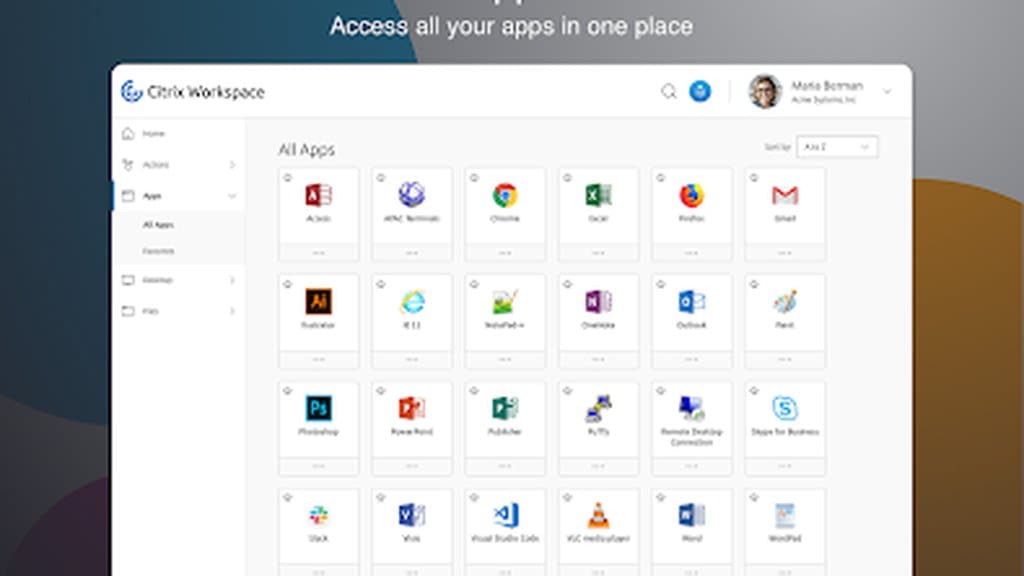Open more options on PowerPoint card
Image resolution: width=1024 pixels, height=576 pixels.
(x=411, y=466)
